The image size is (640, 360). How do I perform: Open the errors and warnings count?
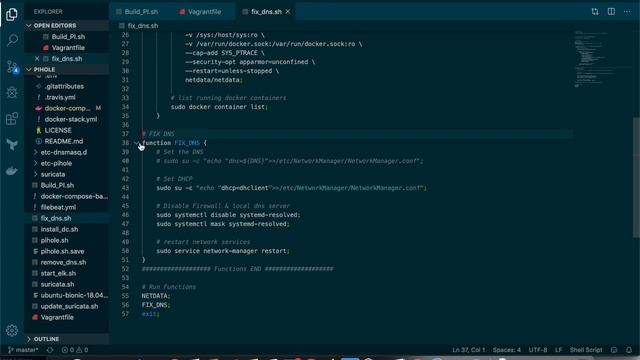tap(75, 350)
